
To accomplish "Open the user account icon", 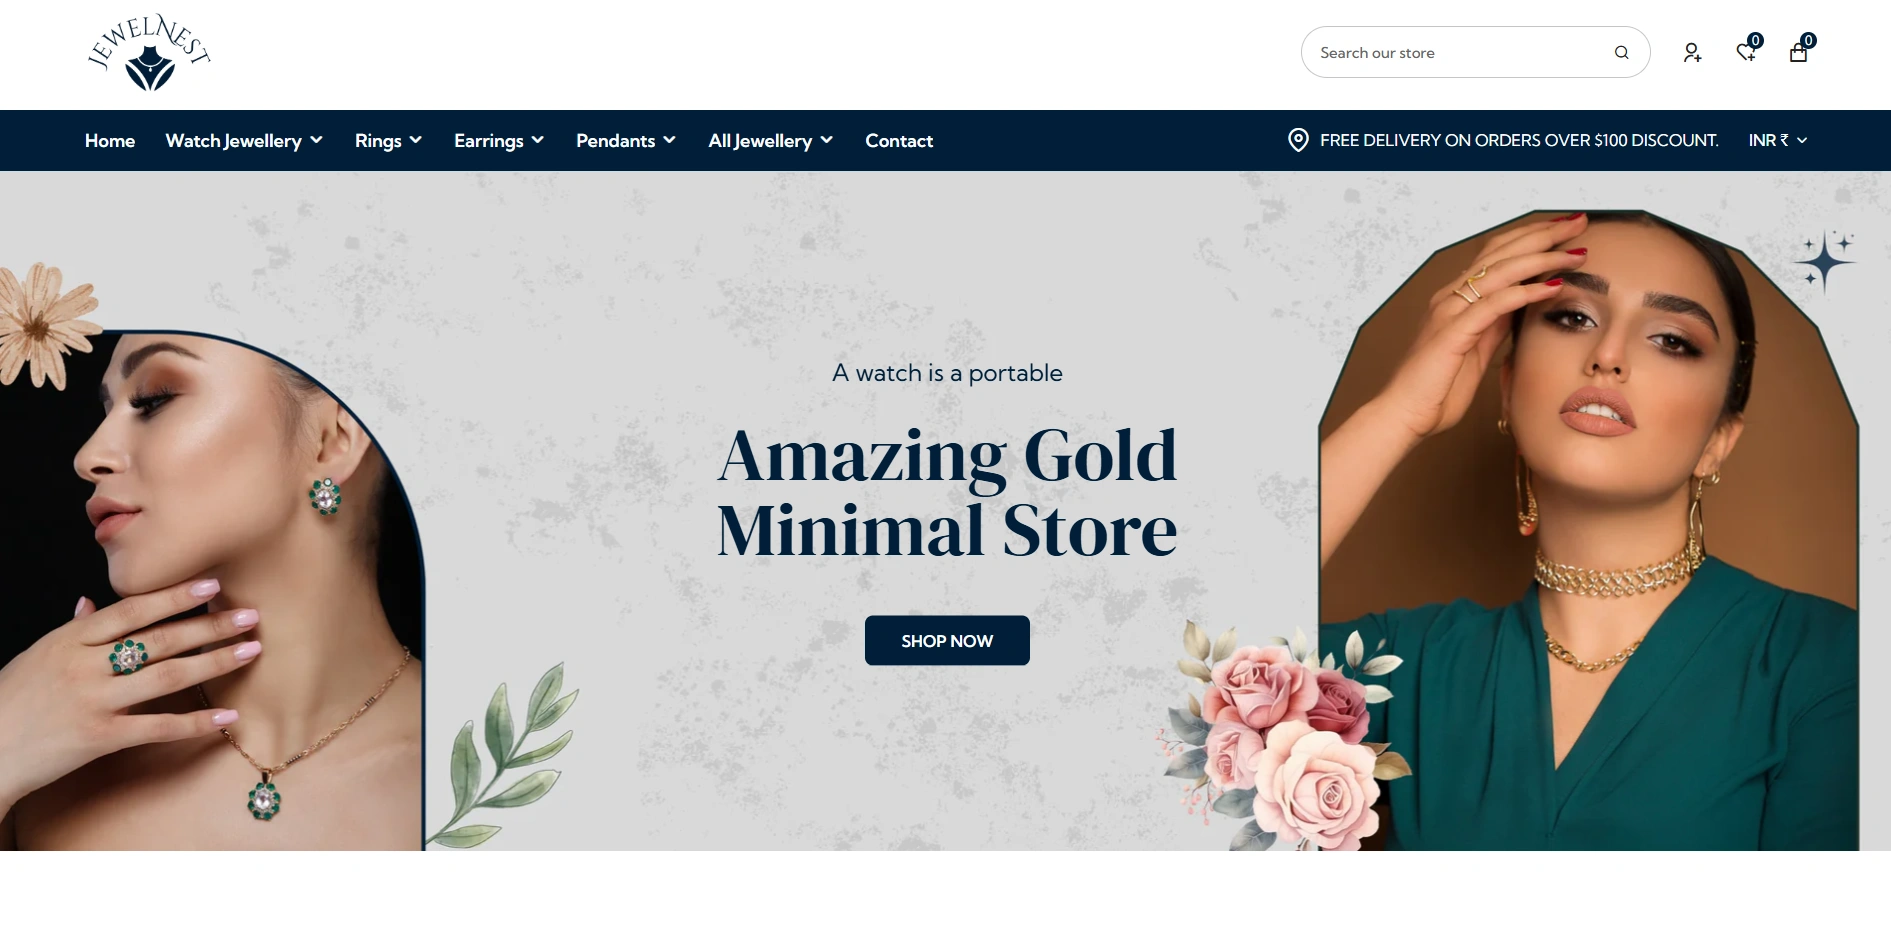I will coord(1691,53).
